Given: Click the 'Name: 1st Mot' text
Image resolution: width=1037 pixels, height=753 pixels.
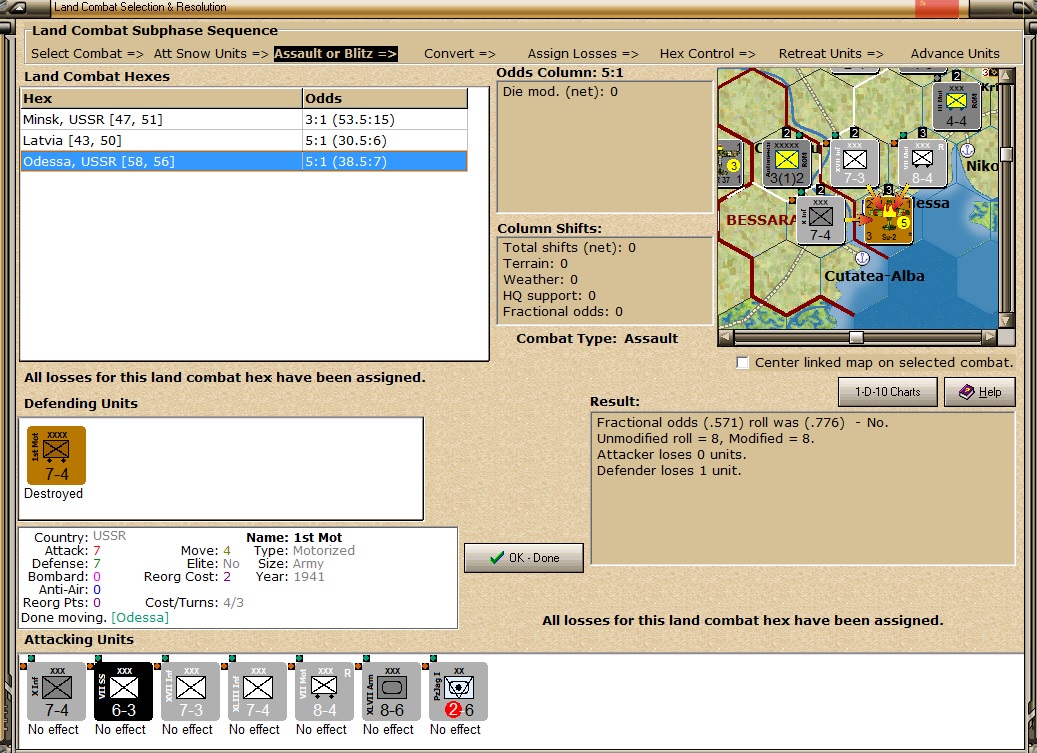Looking at the screenshot, I should coord(294,537).
